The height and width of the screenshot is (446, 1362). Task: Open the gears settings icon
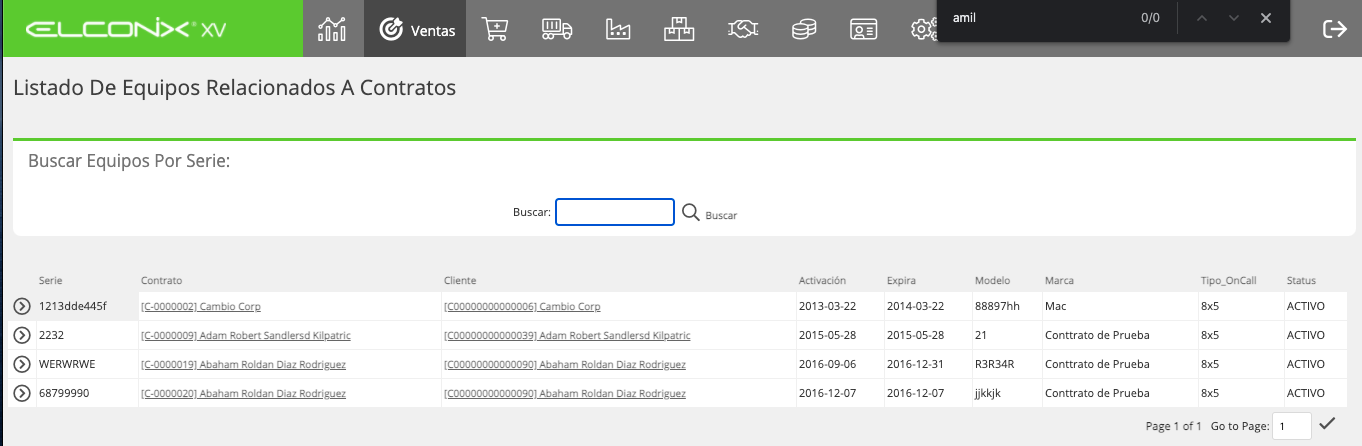click(923, 29)
